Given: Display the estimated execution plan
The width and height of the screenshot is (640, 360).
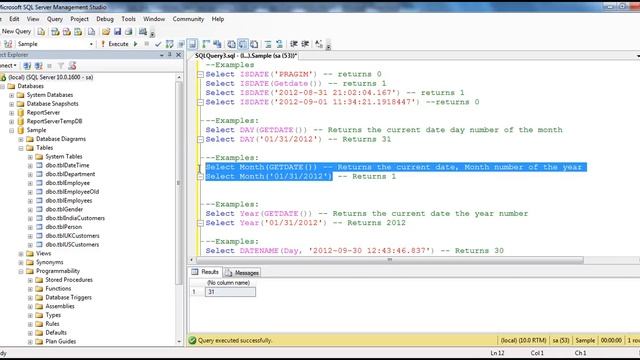Looking at the screenshot, I should point(169,44).
